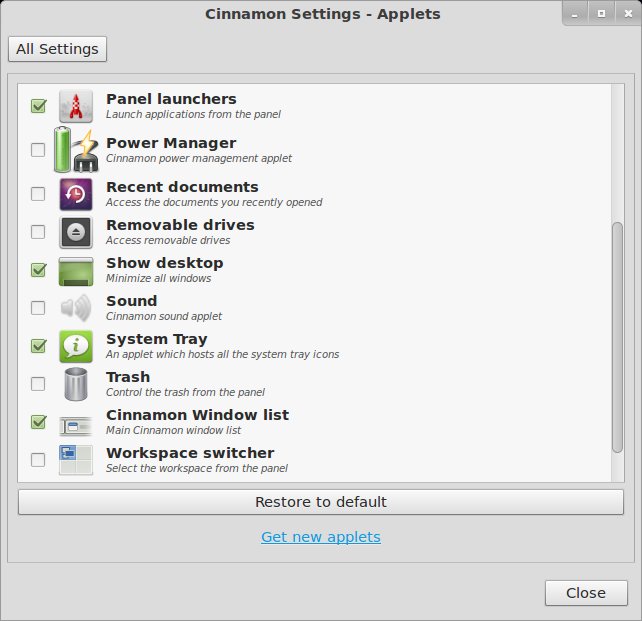Click the Close button at the bottom
The height and width of the screenshot is (621, 642).
click(586, 593)
